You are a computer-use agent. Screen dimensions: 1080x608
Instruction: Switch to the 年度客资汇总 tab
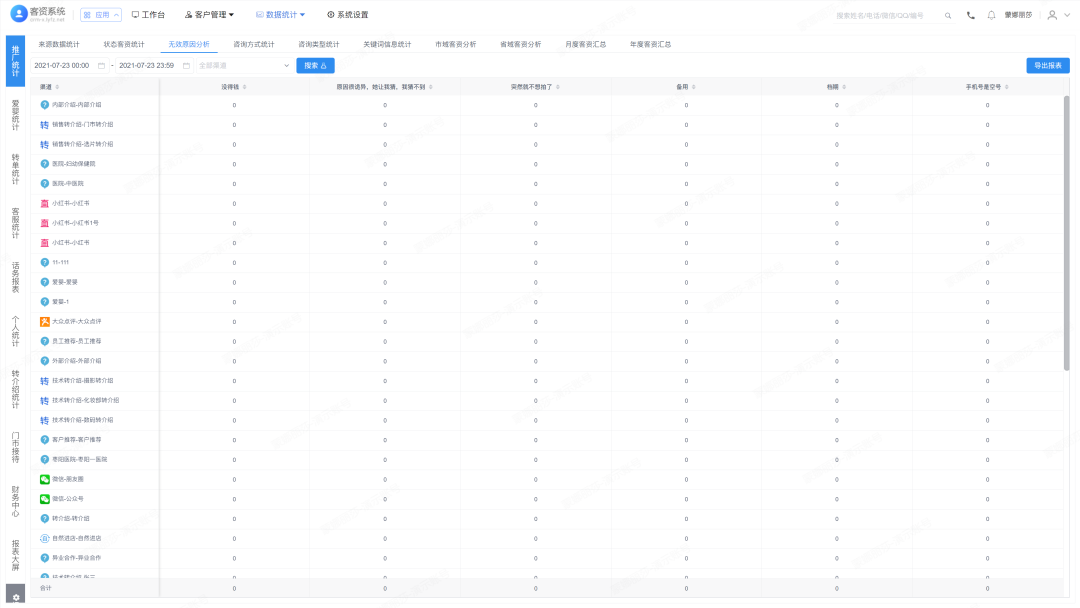pos(650,44)
